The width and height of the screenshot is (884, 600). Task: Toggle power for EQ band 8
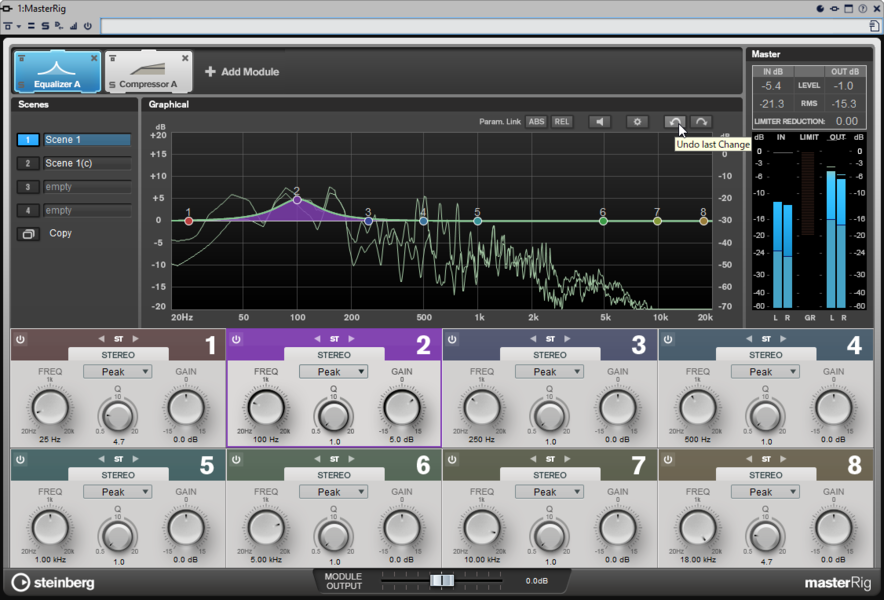pos(668,460)
